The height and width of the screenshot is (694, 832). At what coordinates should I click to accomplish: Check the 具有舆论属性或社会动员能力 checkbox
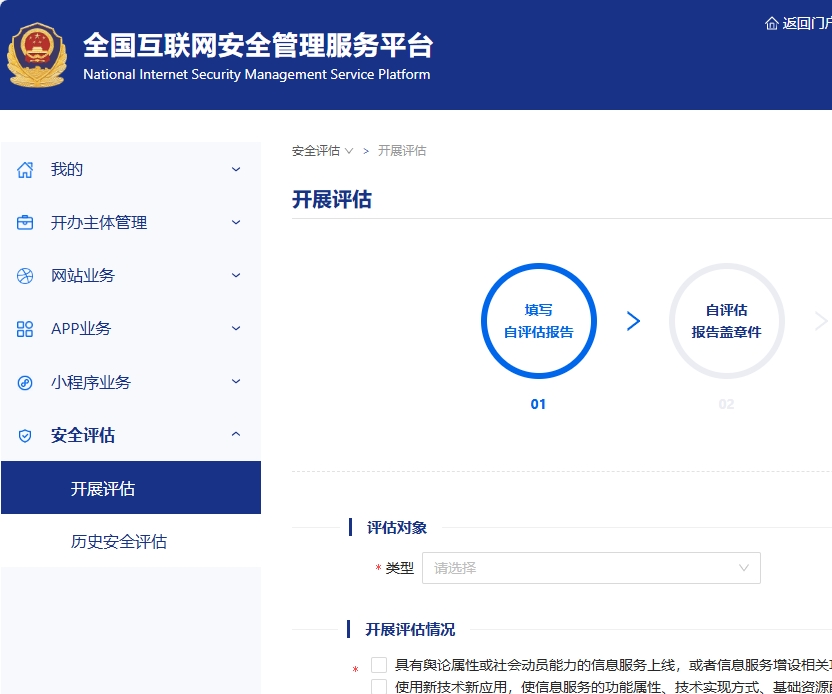[379, 665]
